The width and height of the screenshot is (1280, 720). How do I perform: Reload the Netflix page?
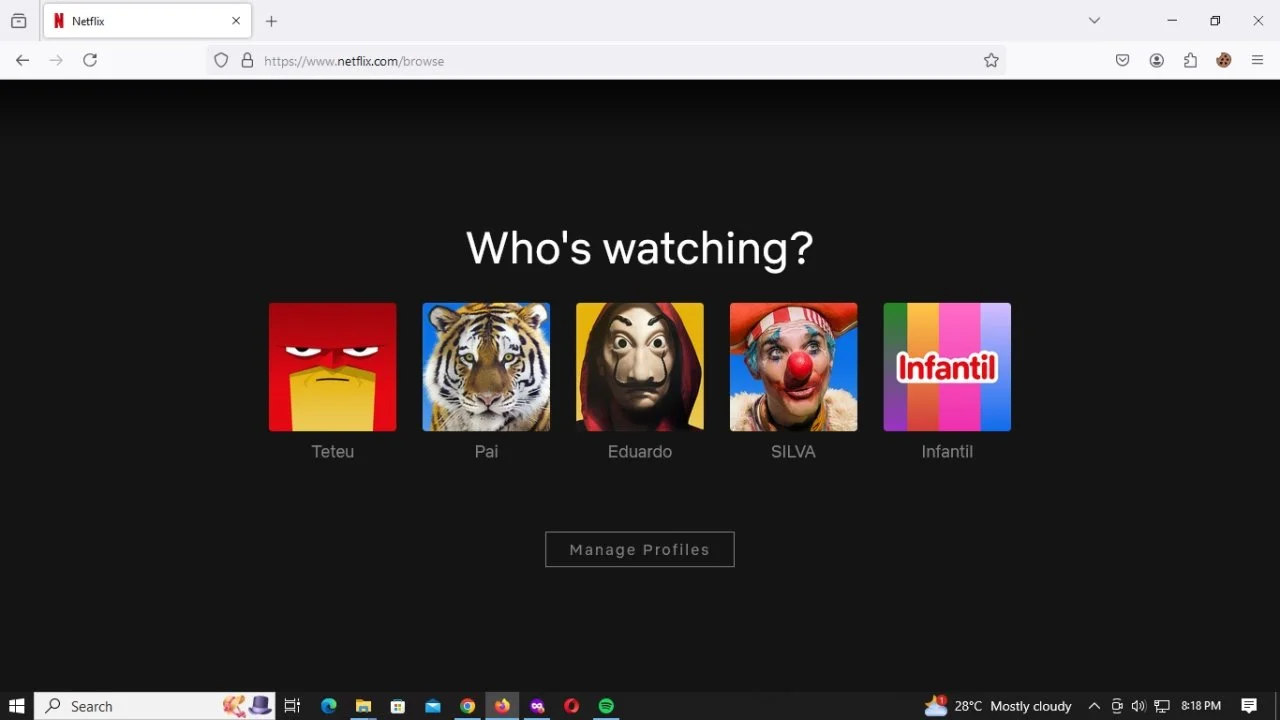90,60
